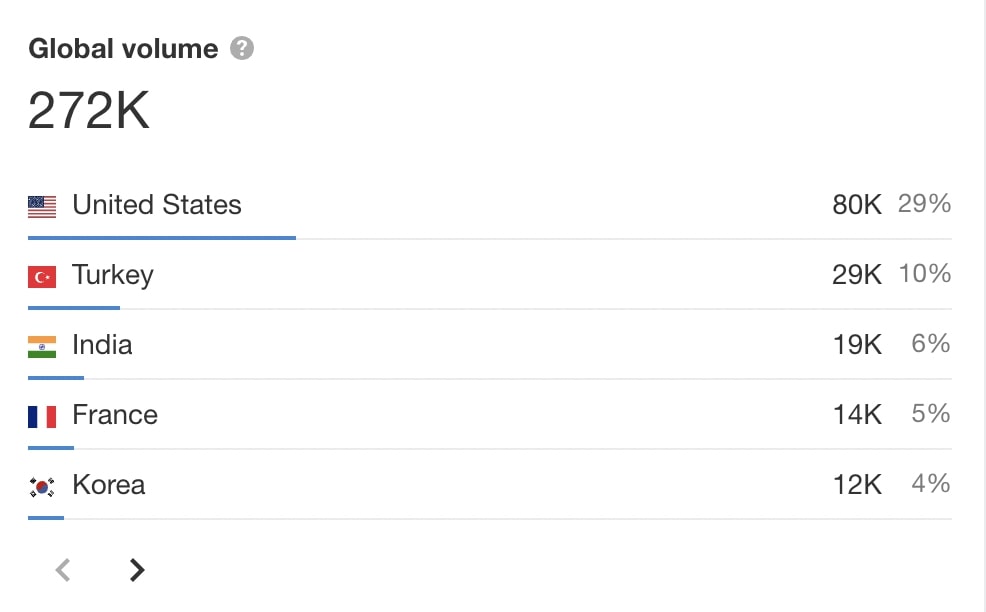Click the Turkey blue volume bar
This screenshot has height=612, width=986.
click(74, 308)
